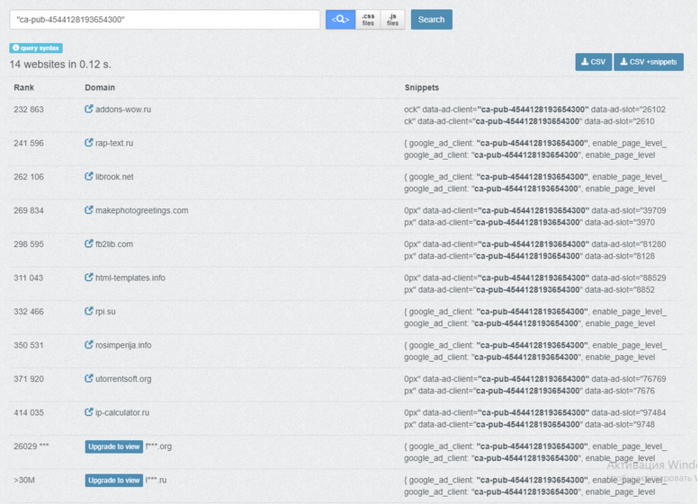The width and height of the screenshot is (700, 504).
Task: Open external link icon for makephotogreetings.com
Action: click(x=89, y=210)
